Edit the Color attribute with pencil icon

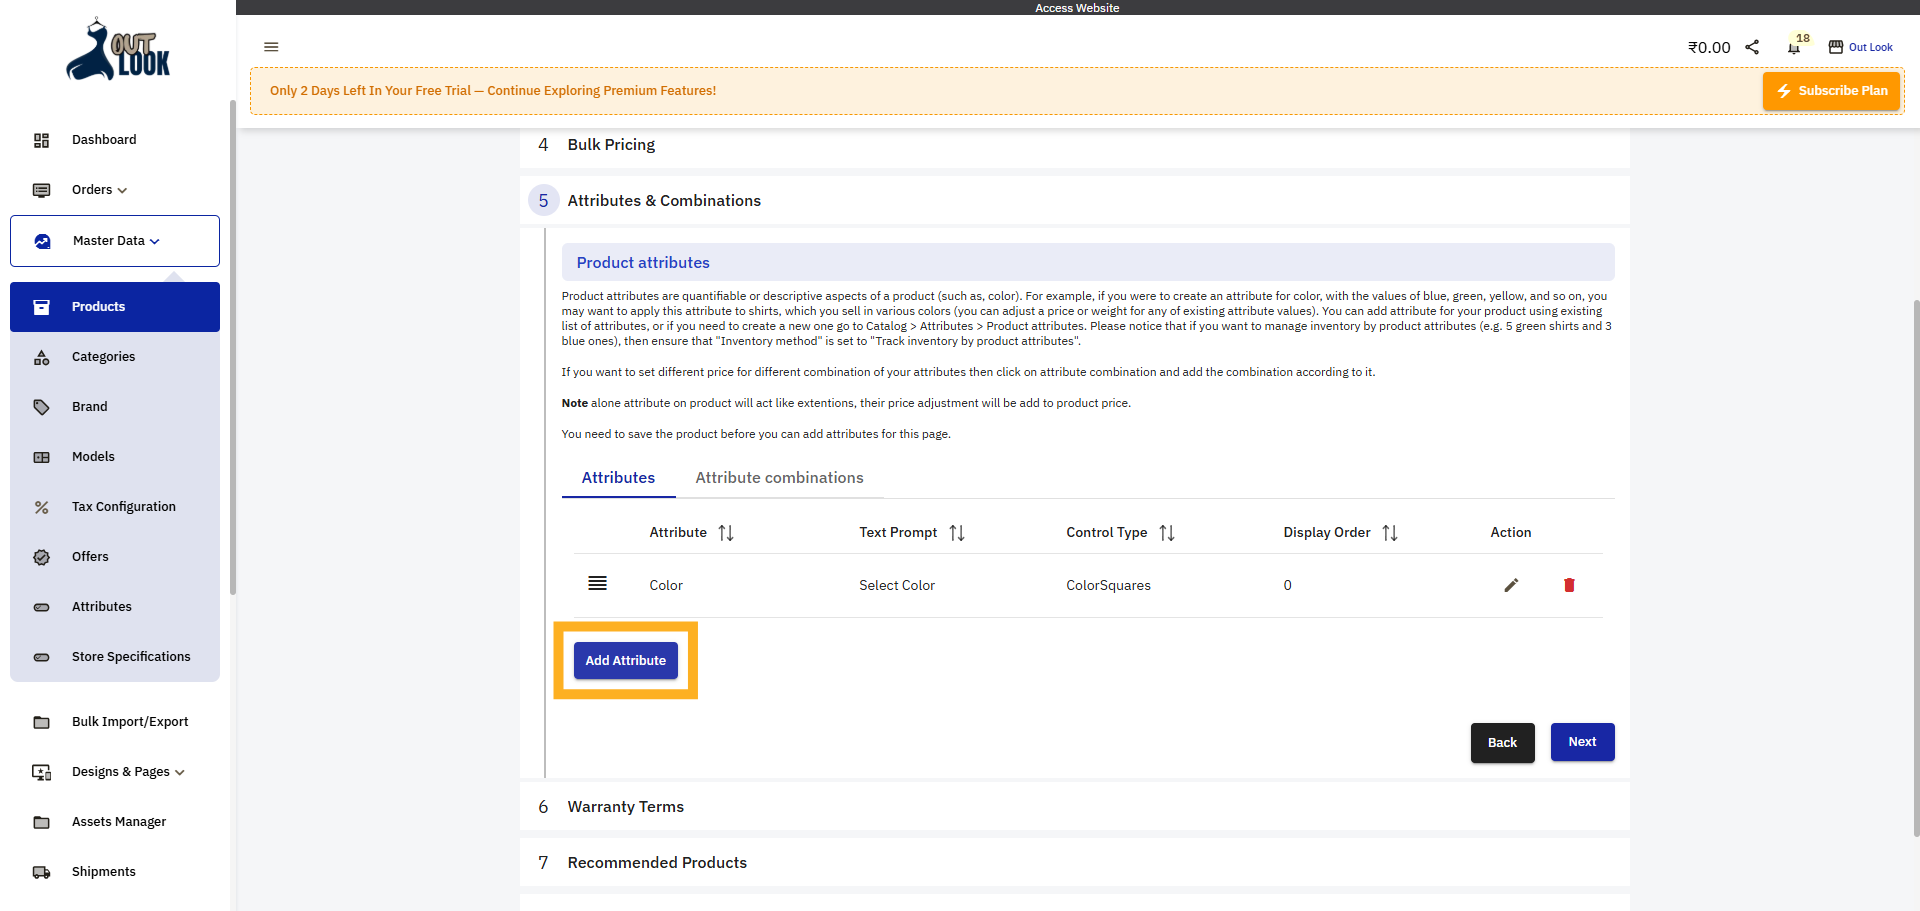point(1511,585)
